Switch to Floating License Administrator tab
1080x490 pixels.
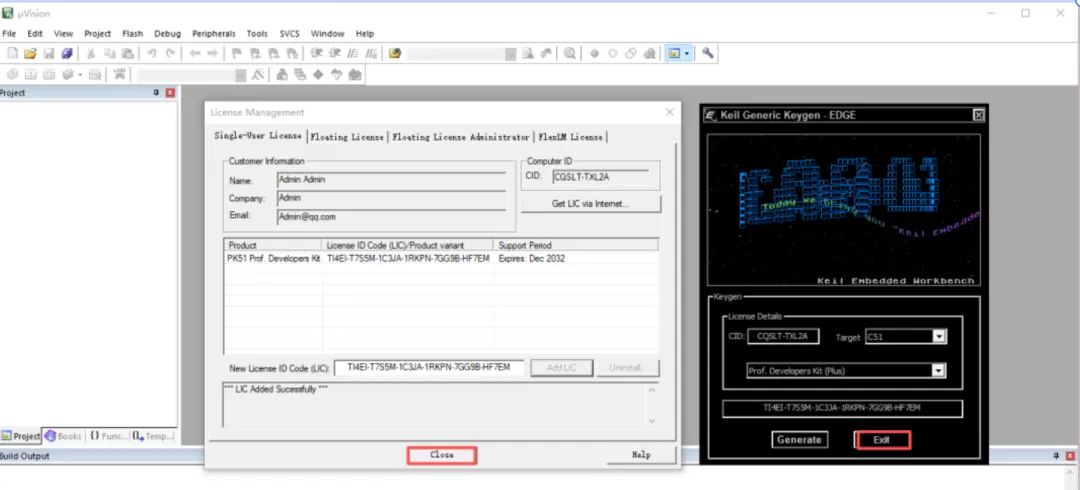[461, 137]
